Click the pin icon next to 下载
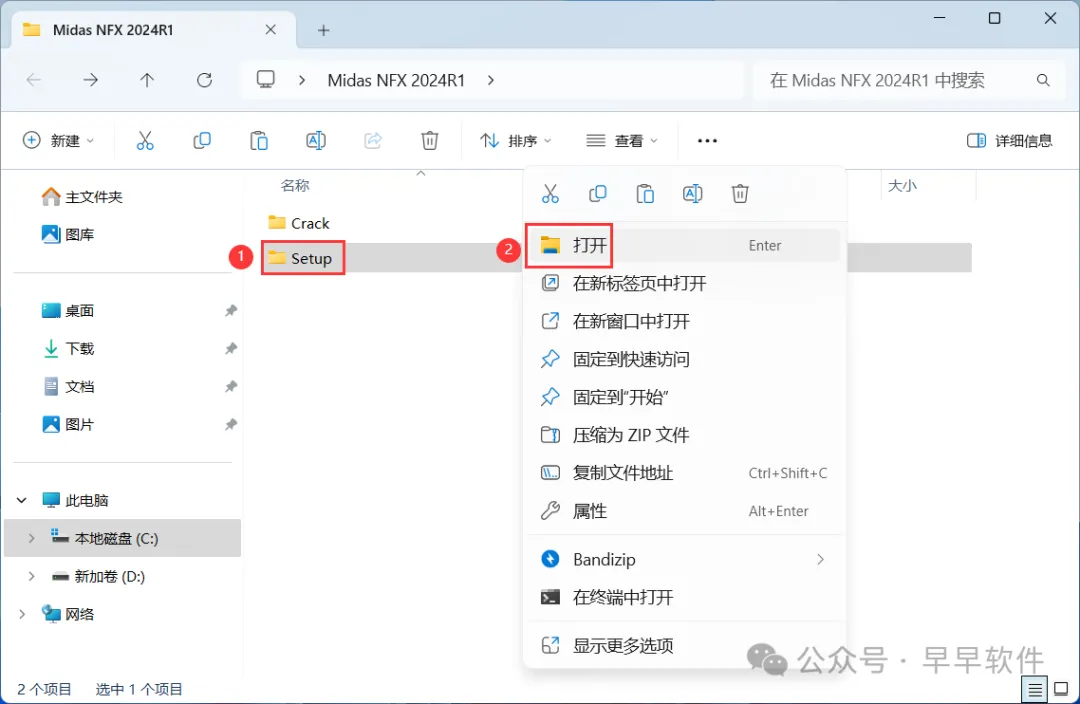Viewport: 1080px width, 704px height. coord(231,349)
